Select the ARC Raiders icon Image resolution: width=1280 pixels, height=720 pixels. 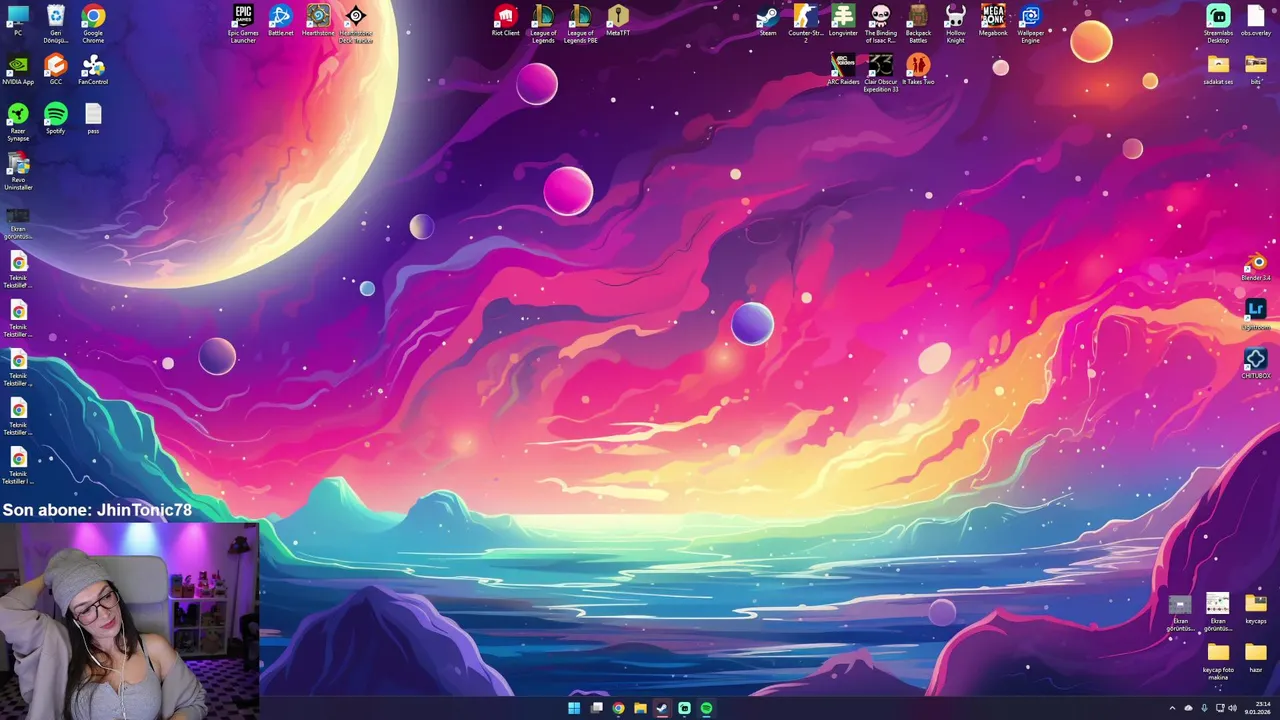(843, 69)
